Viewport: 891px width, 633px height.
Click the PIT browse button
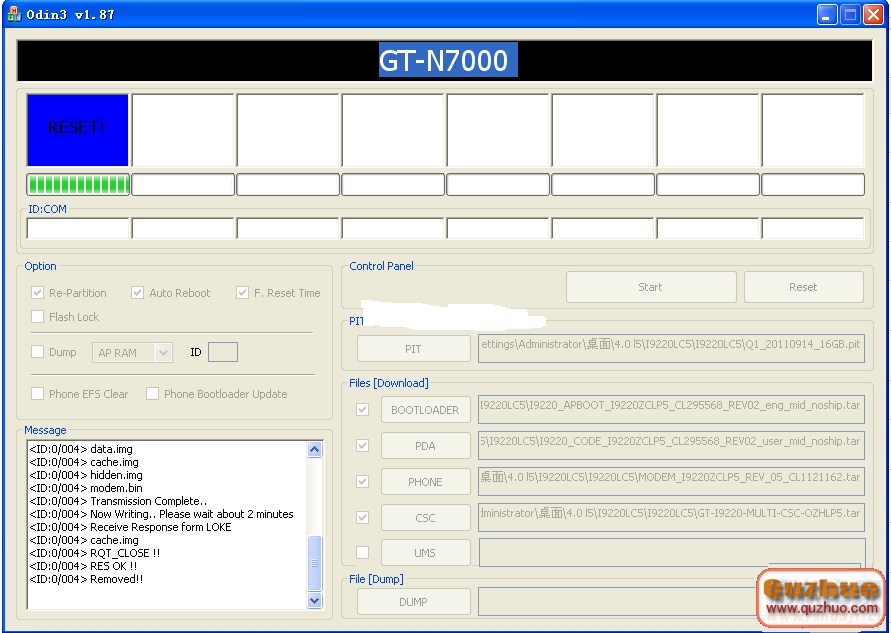[x=414, y=349]
